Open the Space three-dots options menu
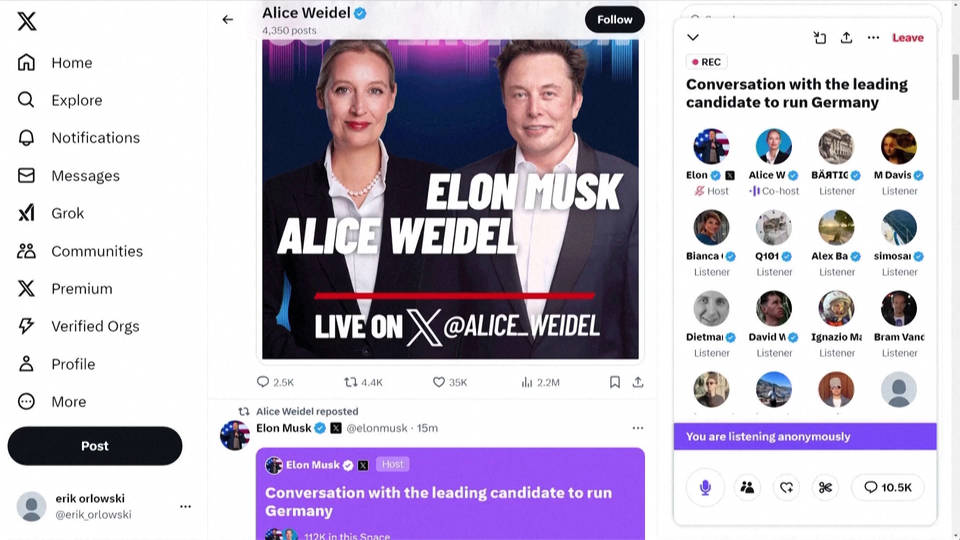Viewport: 960px width, 540px height. pos(874,37)
